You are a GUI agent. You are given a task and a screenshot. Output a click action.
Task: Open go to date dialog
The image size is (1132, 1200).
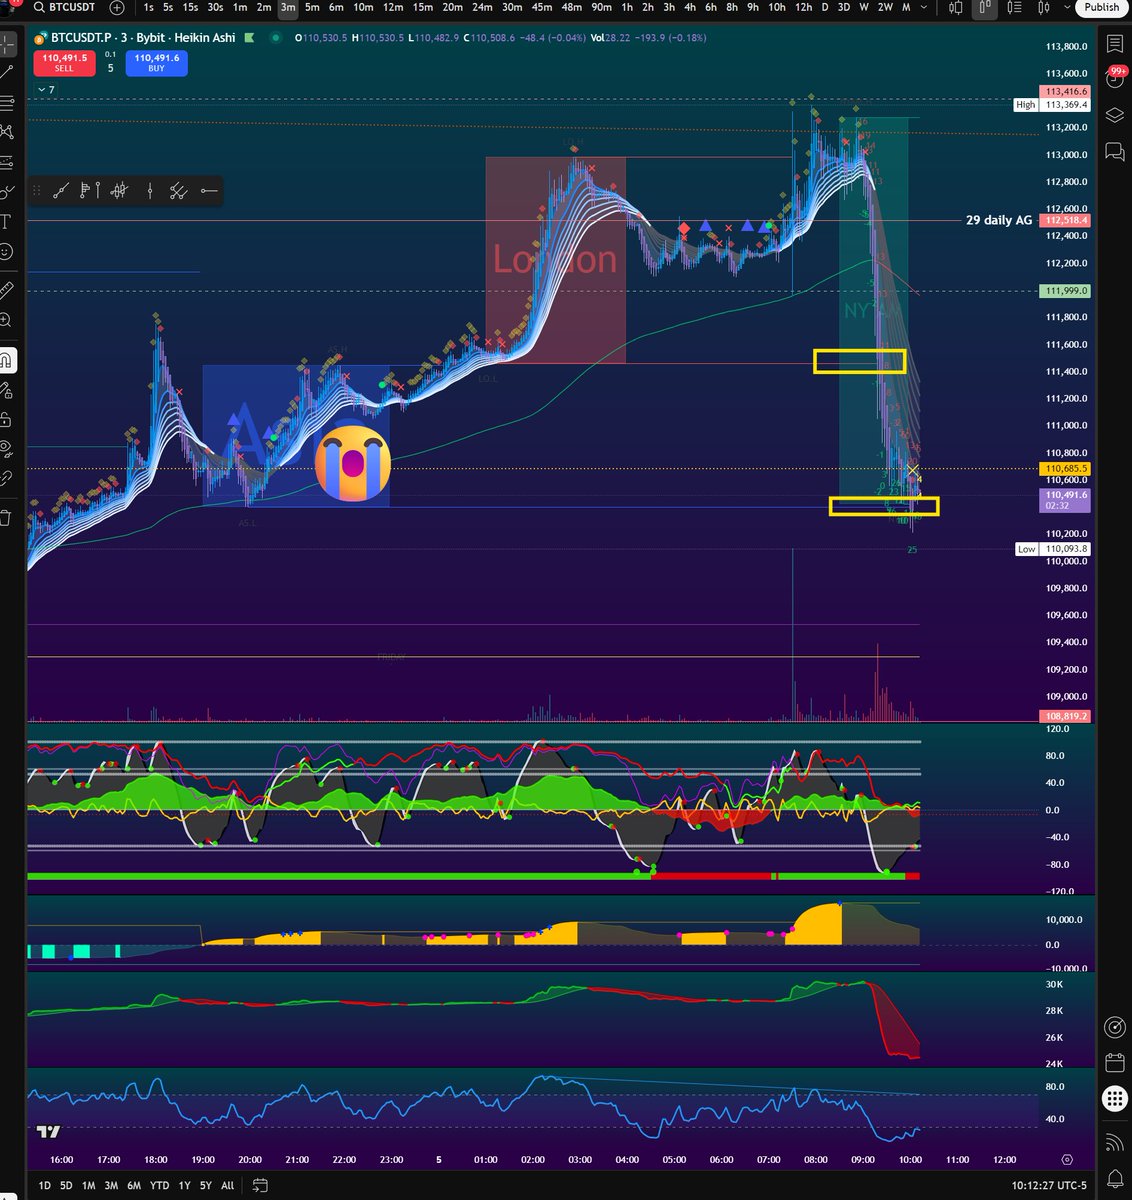pyautogui.click(x=260, y=1185)
